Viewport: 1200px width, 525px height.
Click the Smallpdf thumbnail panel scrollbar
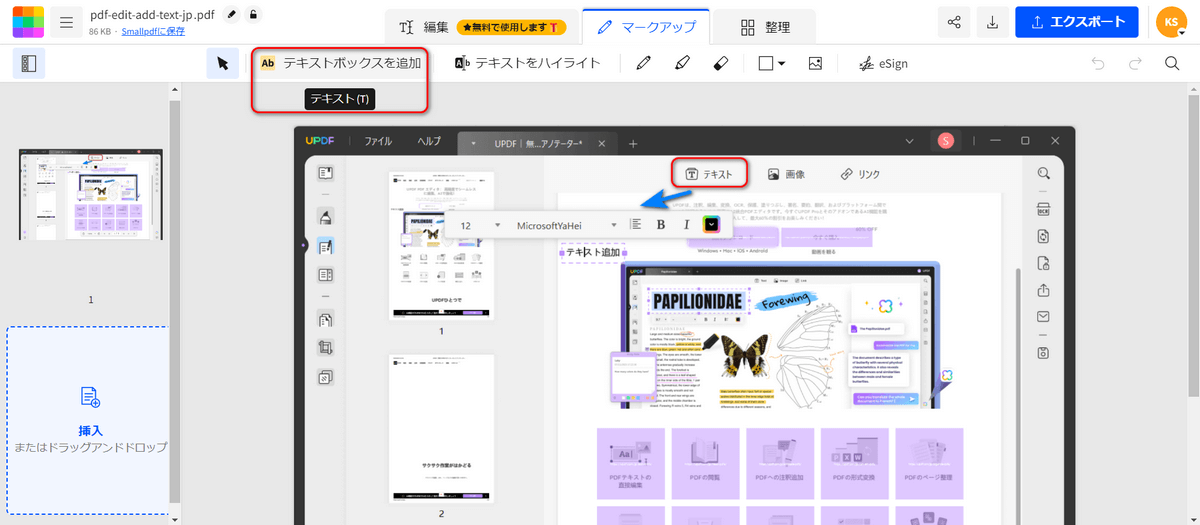pos(175,300)
